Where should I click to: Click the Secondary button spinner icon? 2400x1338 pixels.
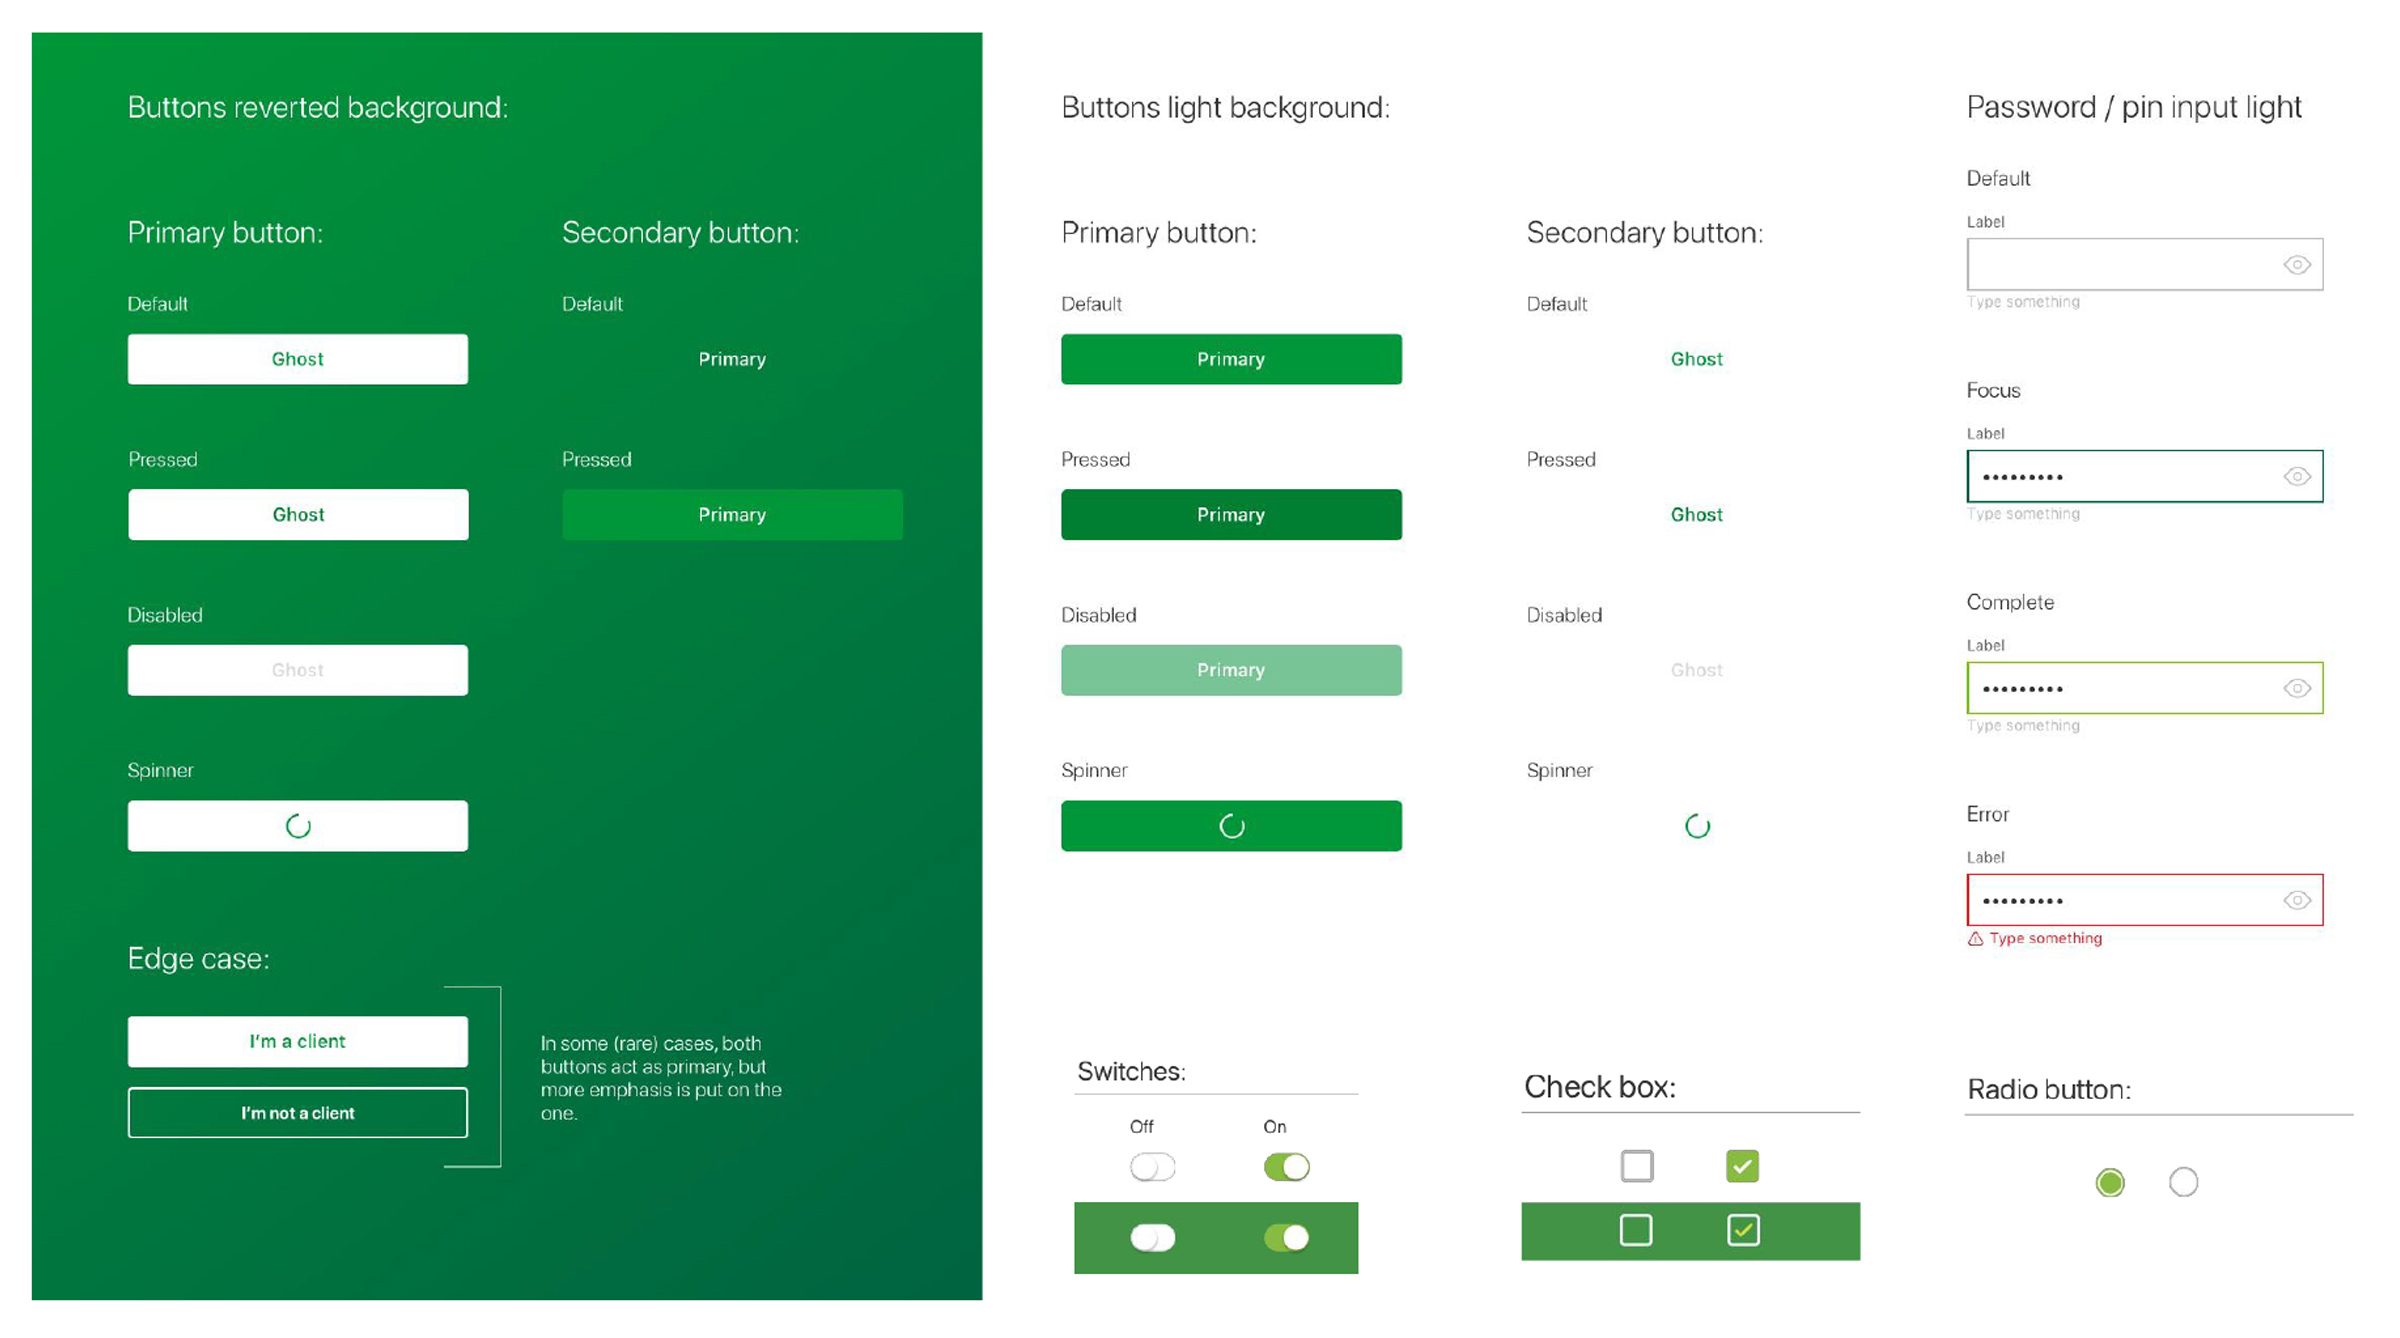pos(1697,827)
